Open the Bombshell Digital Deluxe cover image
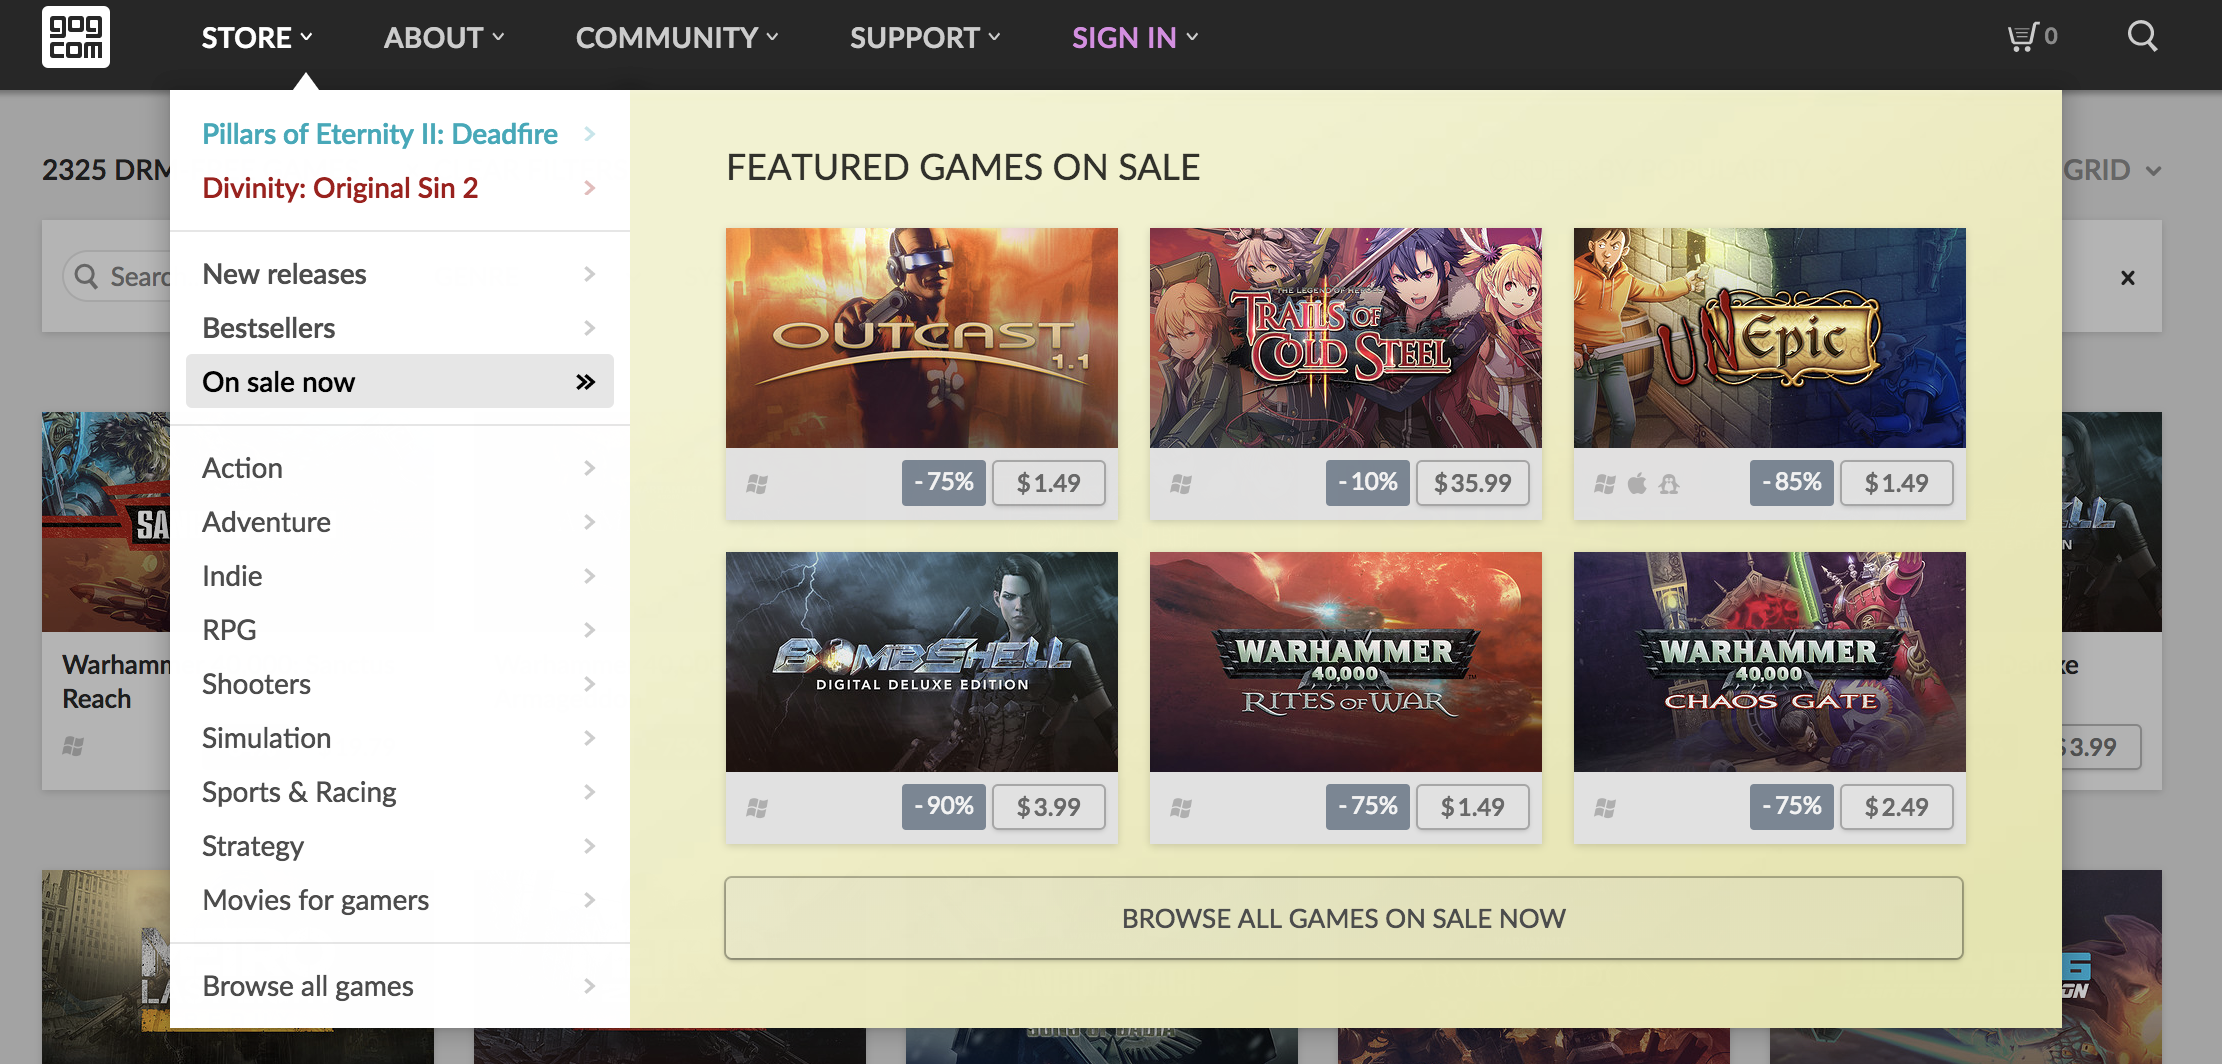2222x1064 pixels. coord(922,662)
